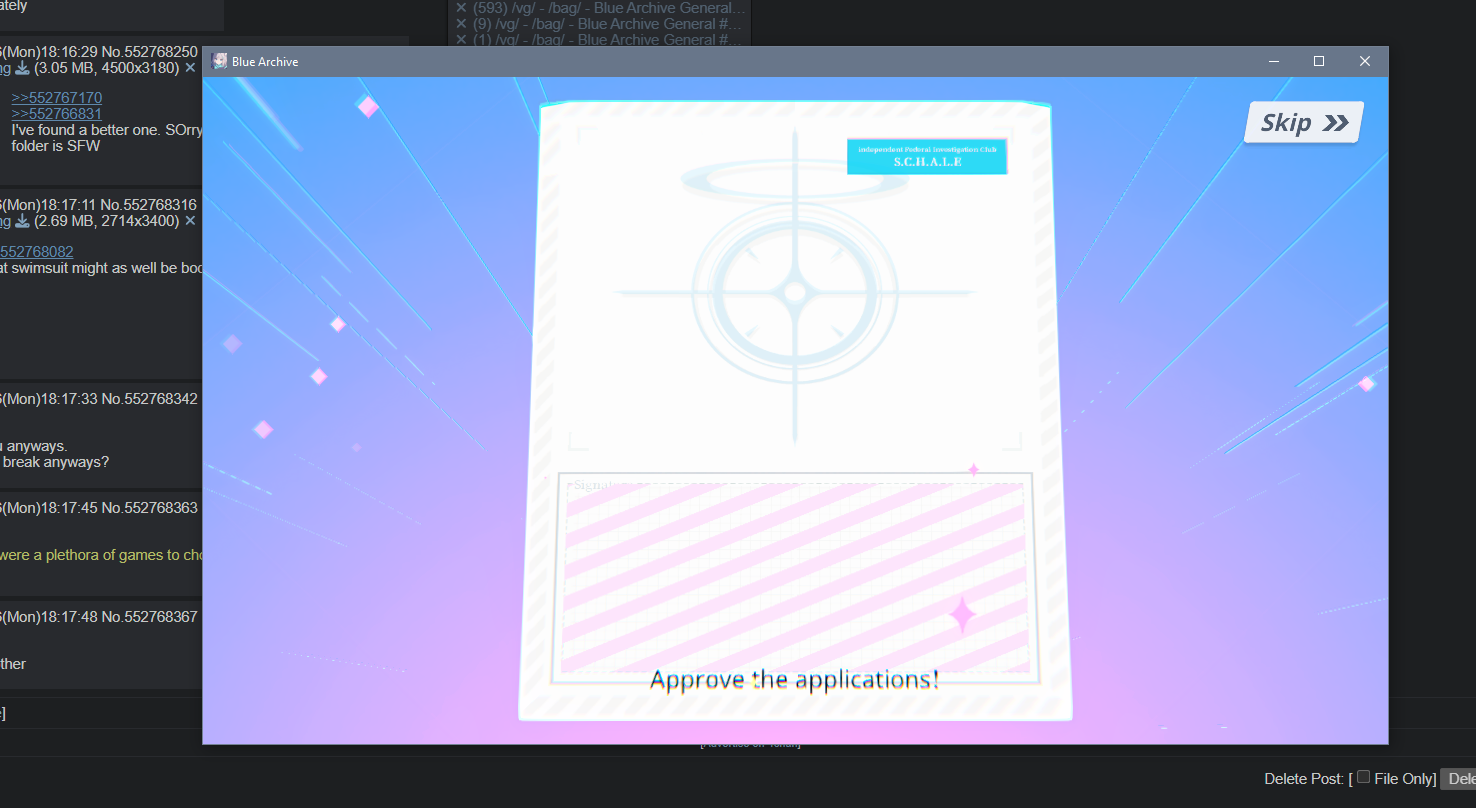Click post number No.552768367

point(149,617)
